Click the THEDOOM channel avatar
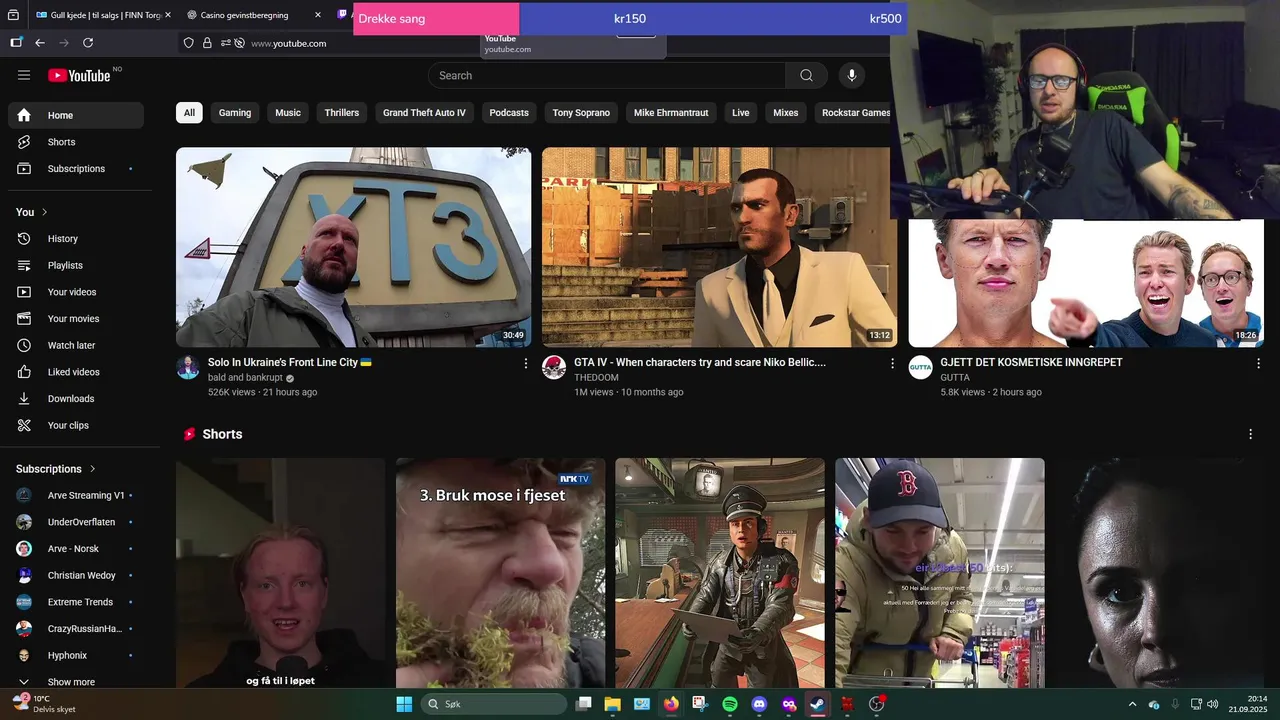 pyautogui.click(x=554, y=367)
